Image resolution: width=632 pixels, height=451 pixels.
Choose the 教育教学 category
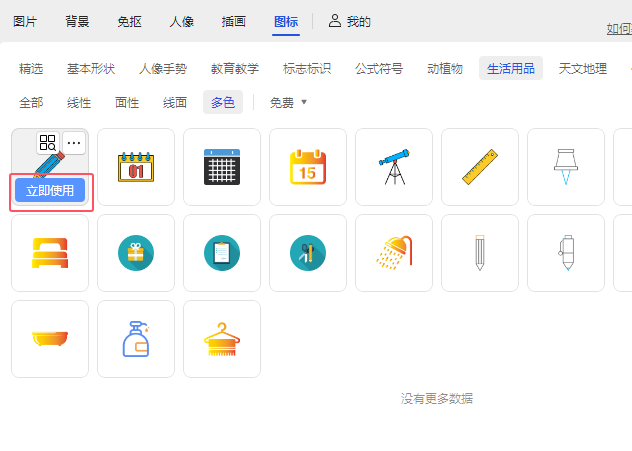[235, 69]
